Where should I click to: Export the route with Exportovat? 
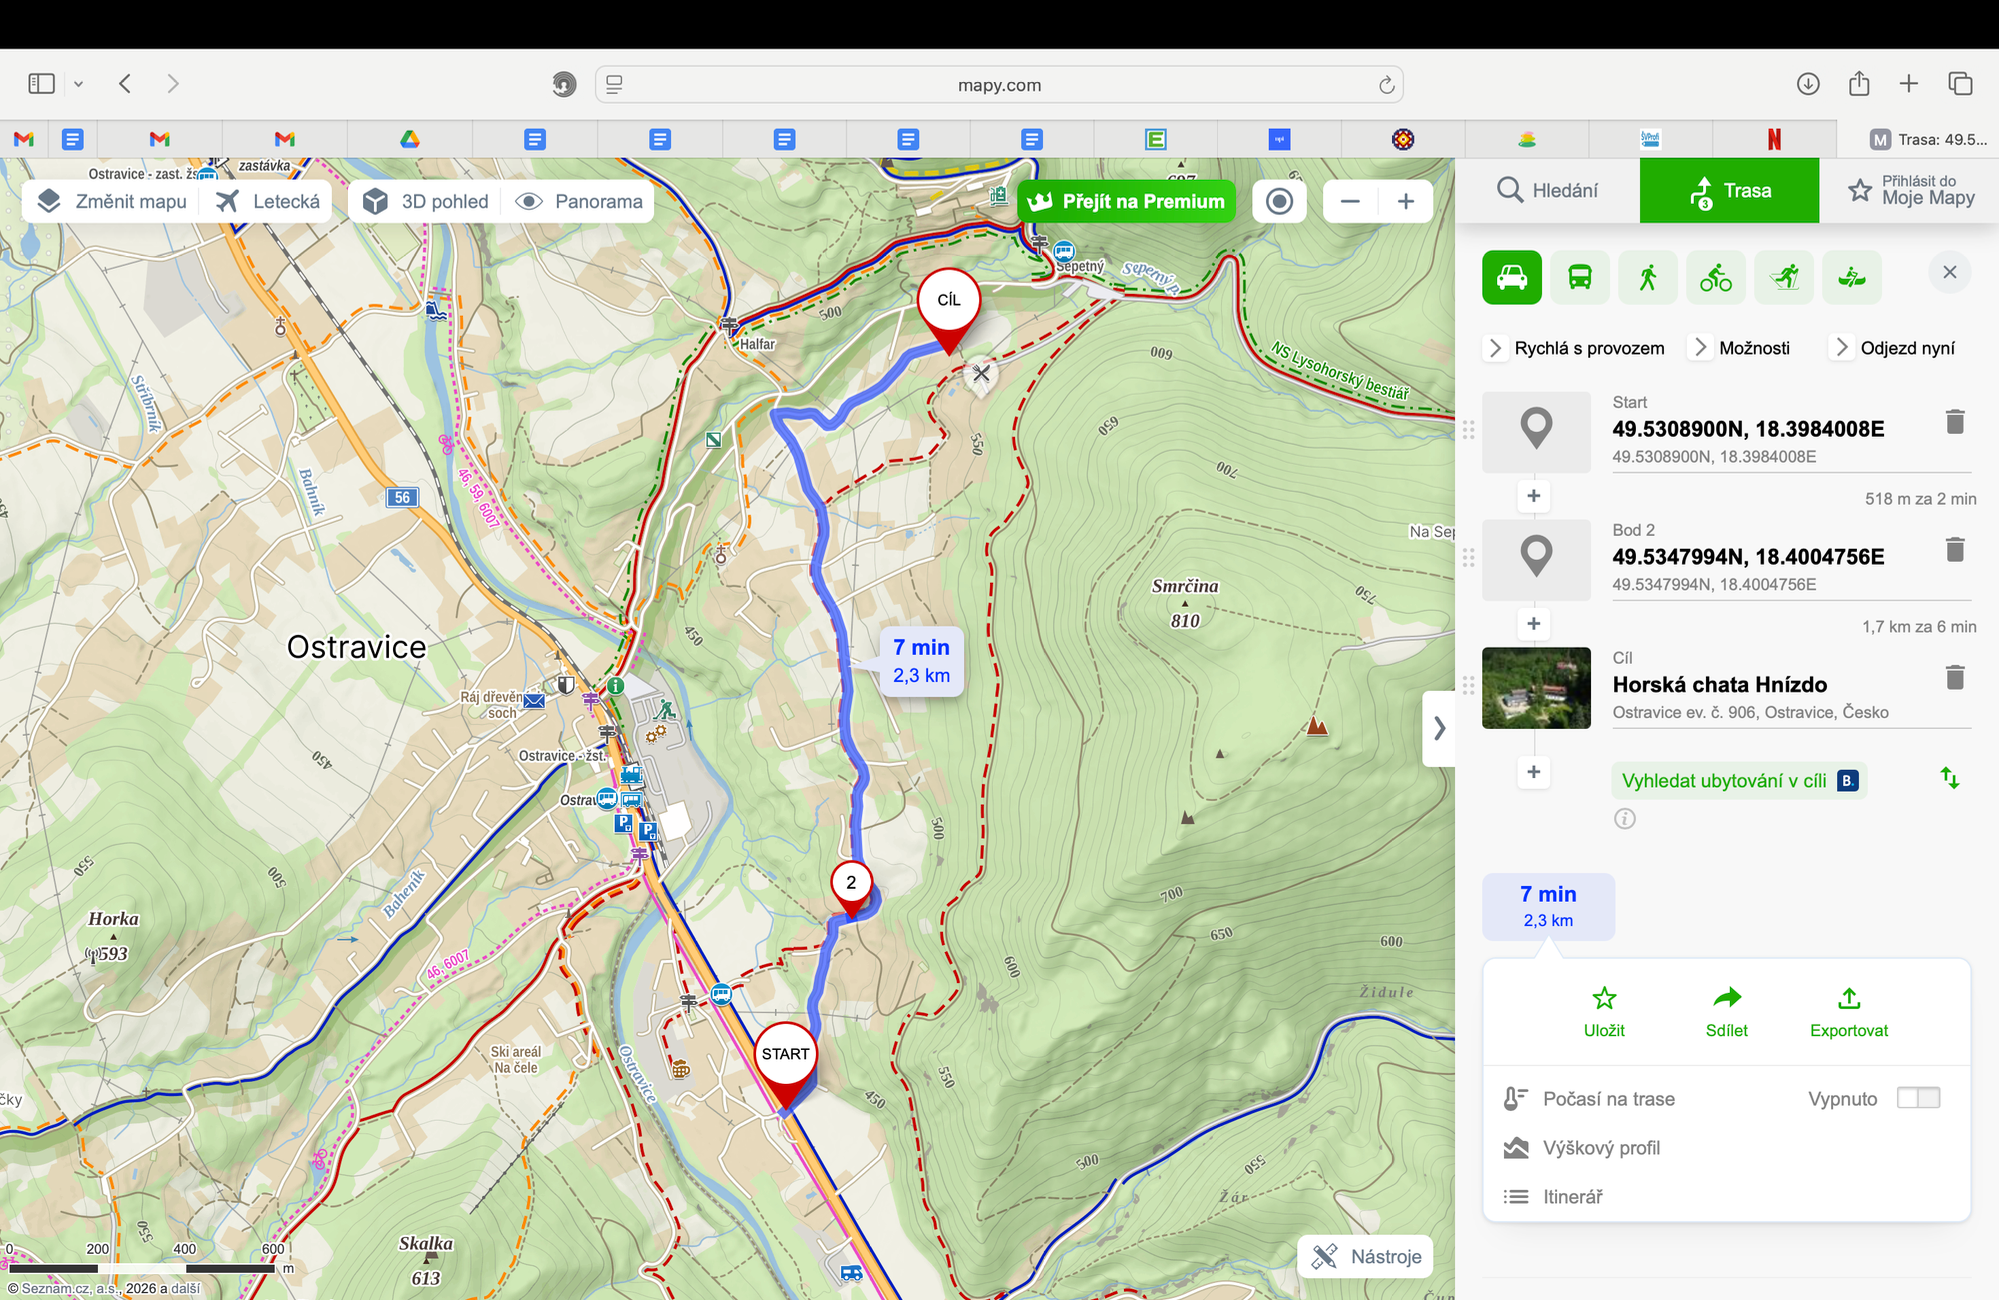click(x=1849, y=1012)
